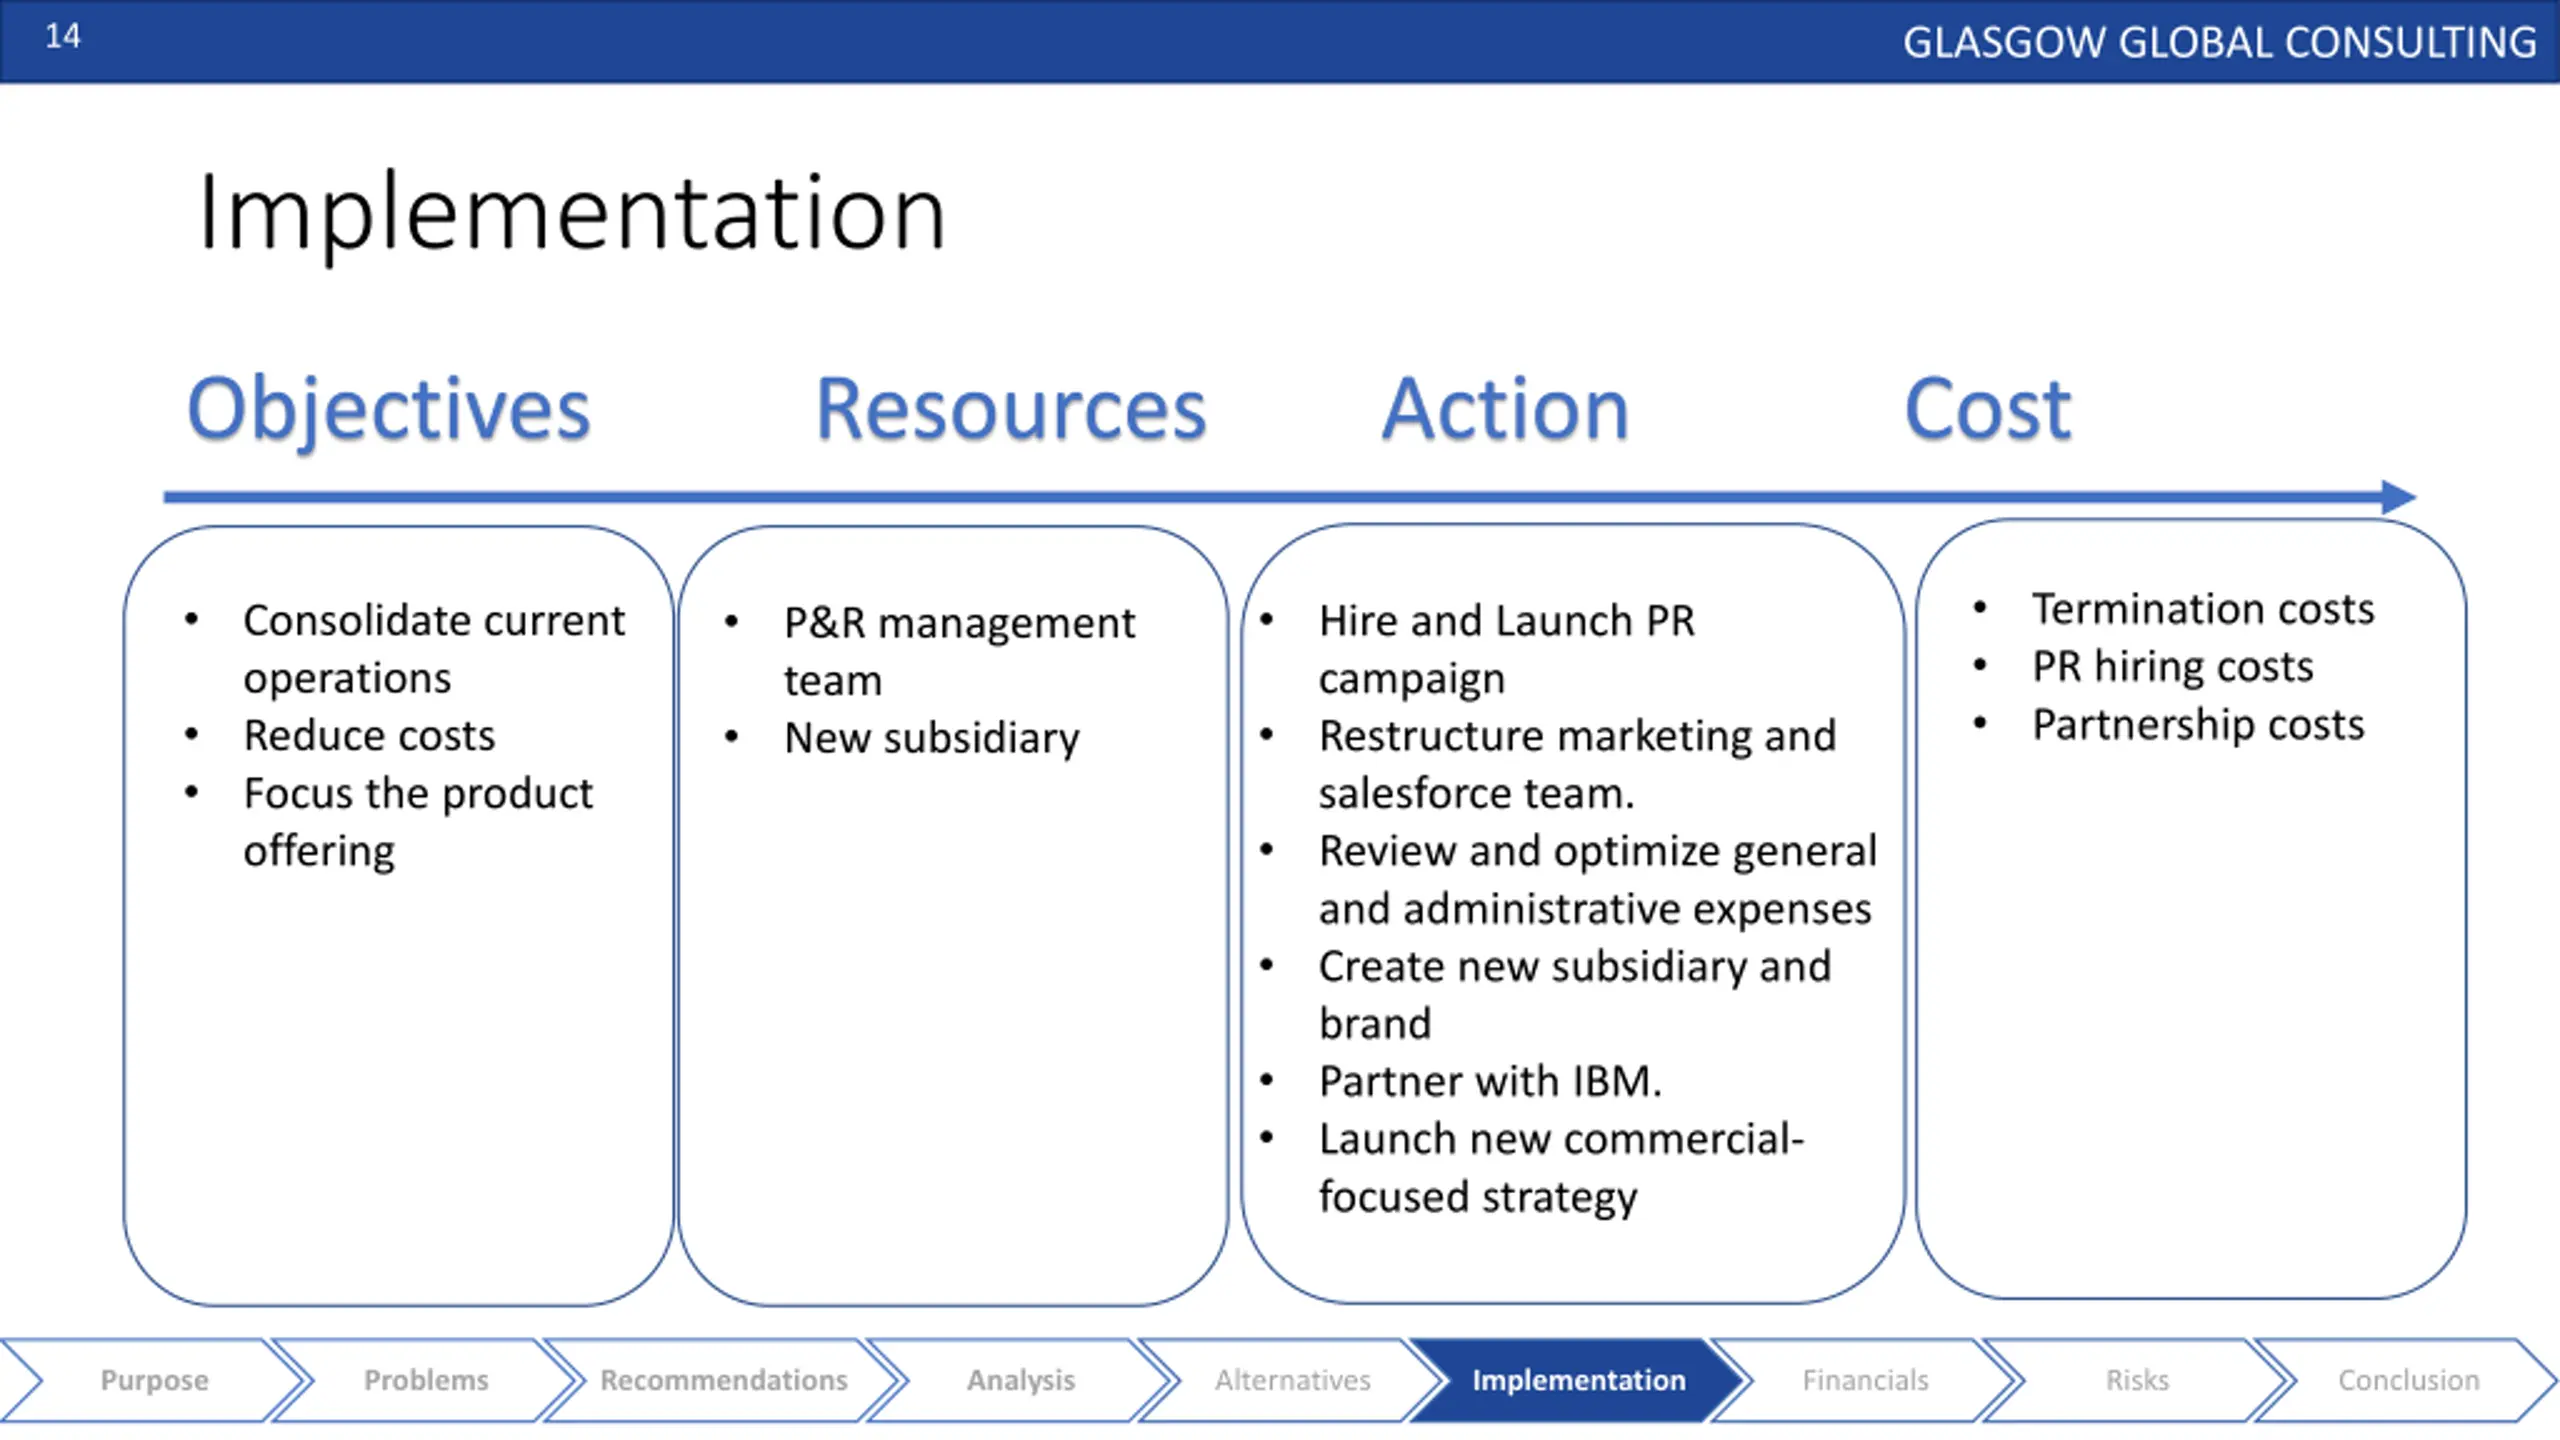Jump to the Analysis section
The width and height of the screenshot is (2560, 1440).
pos(1020,1380)
